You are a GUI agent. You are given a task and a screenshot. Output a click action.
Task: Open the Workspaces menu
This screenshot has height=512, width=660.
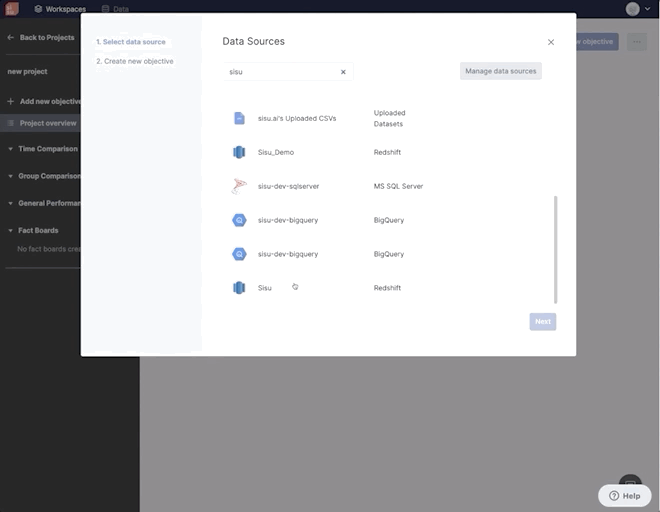[x=60, y=9]
